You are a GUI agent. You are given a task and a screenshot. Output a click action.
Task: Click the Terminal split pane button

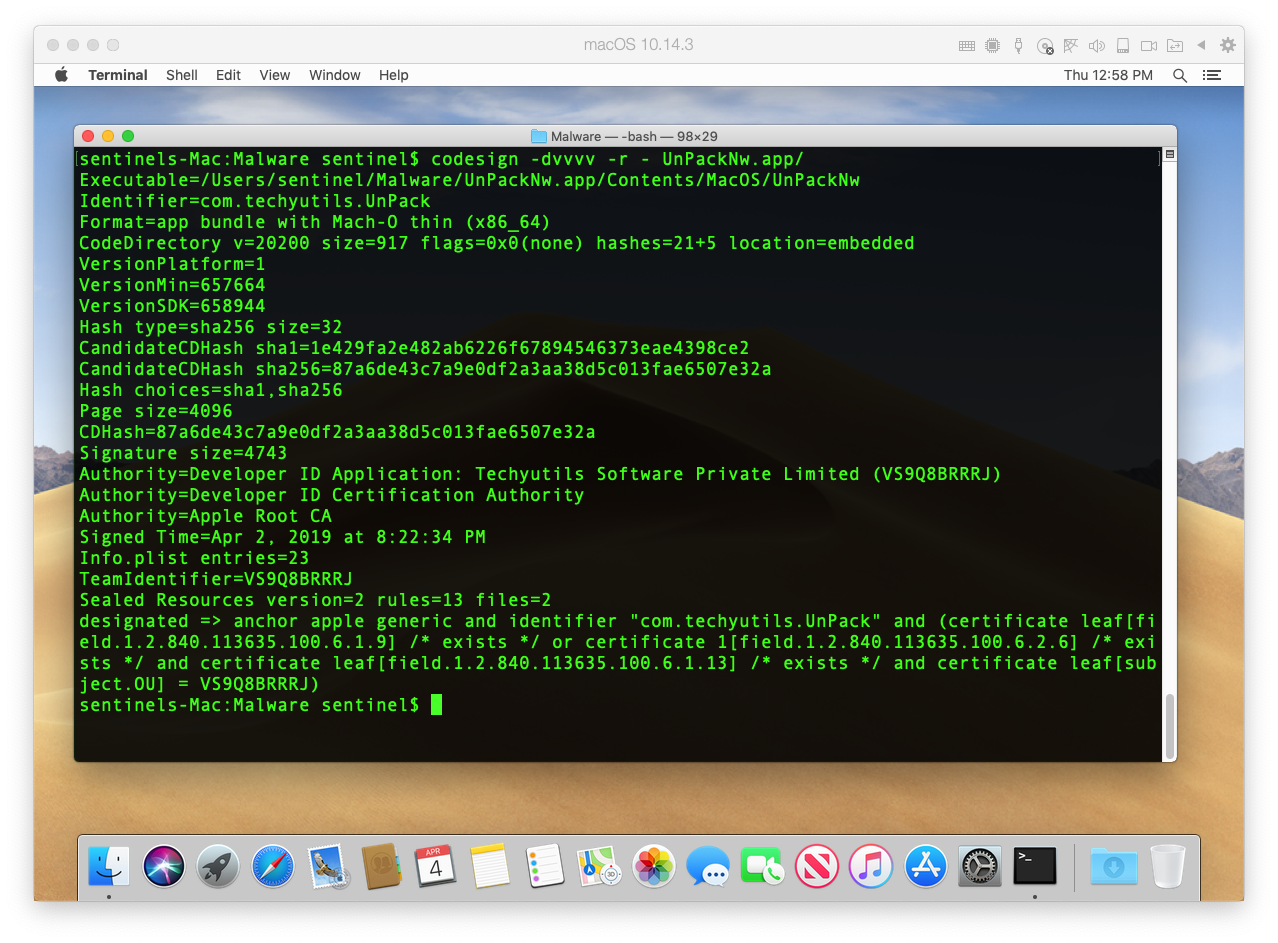1169,154
